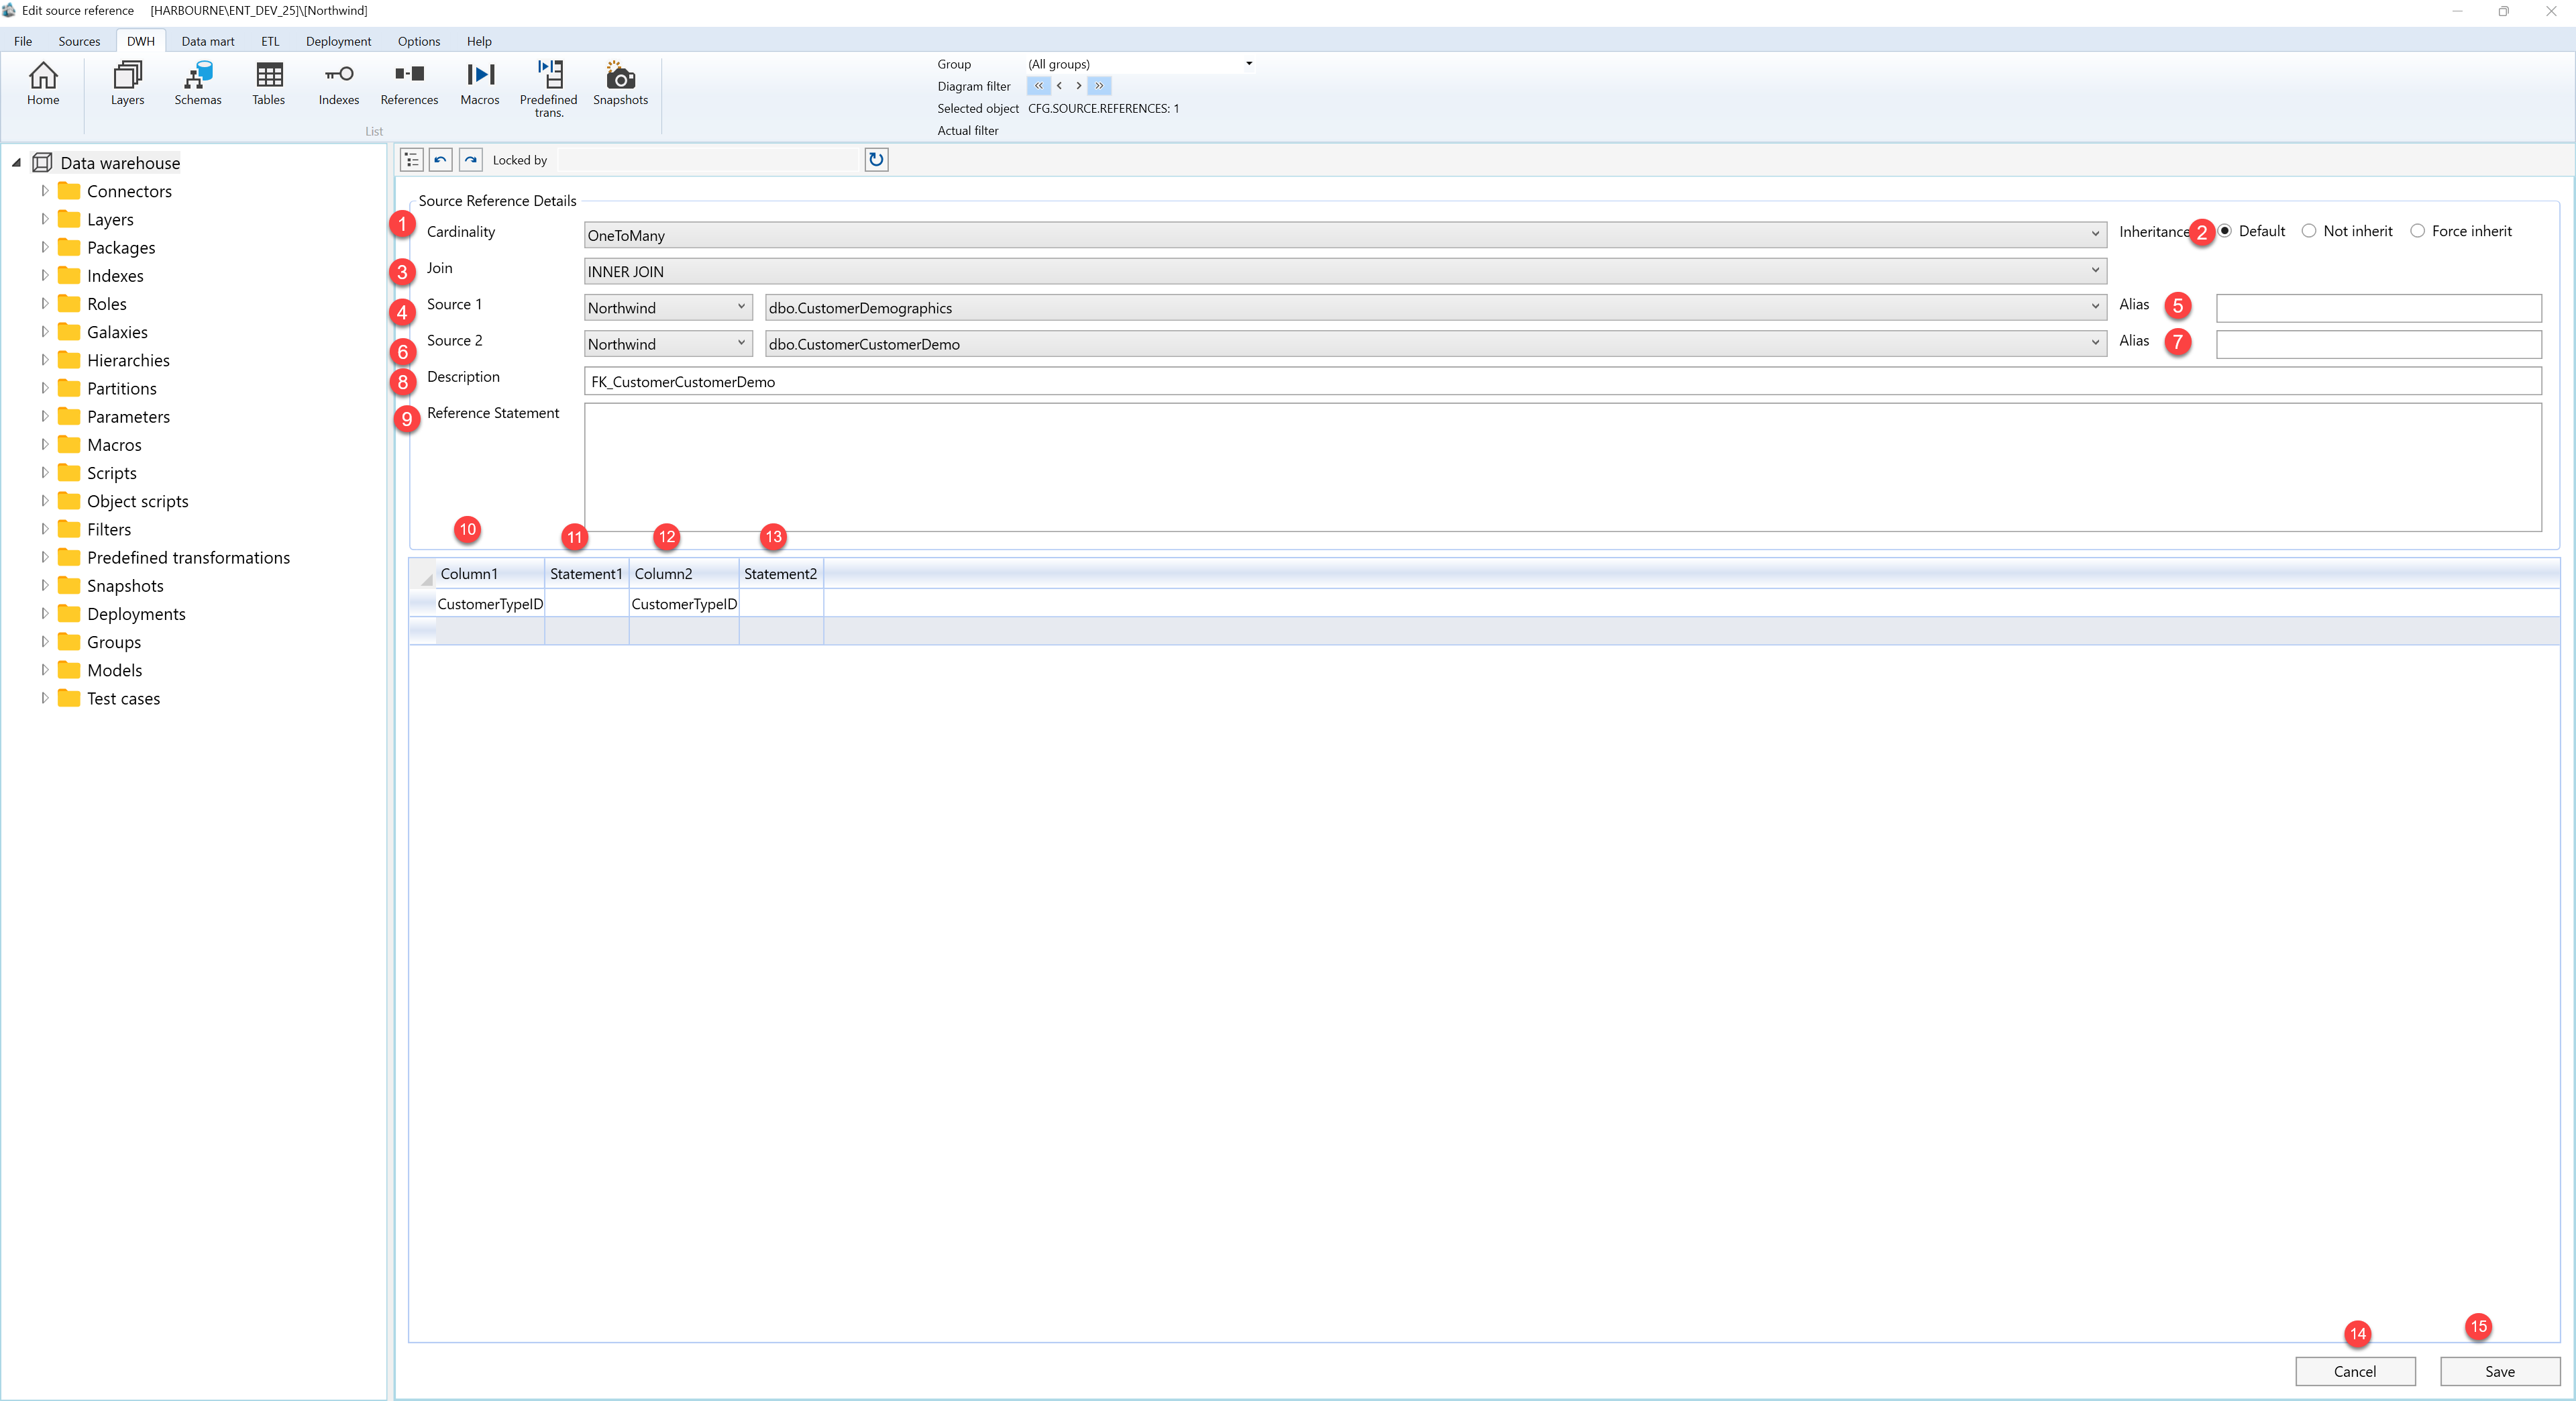2576x1401 pixels.
Task: Click the undo arrow icon
Action: [x=441, y=160]
